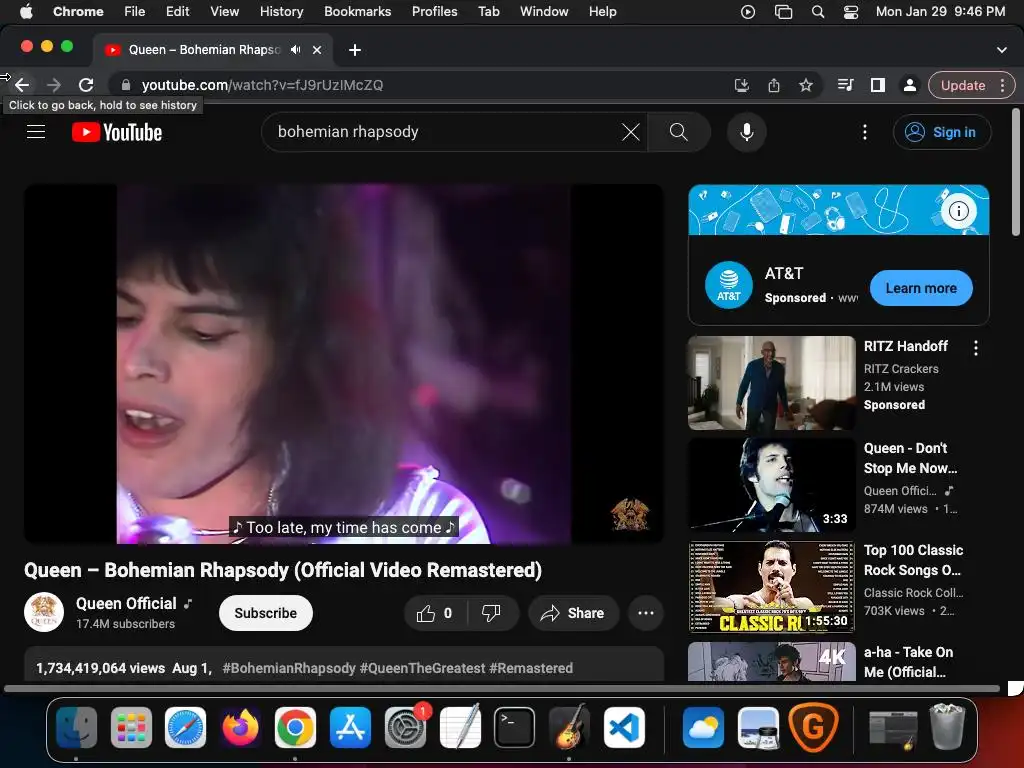
Task: Click Learn more on the AT&T ad
Action: [x=921, y=288]
